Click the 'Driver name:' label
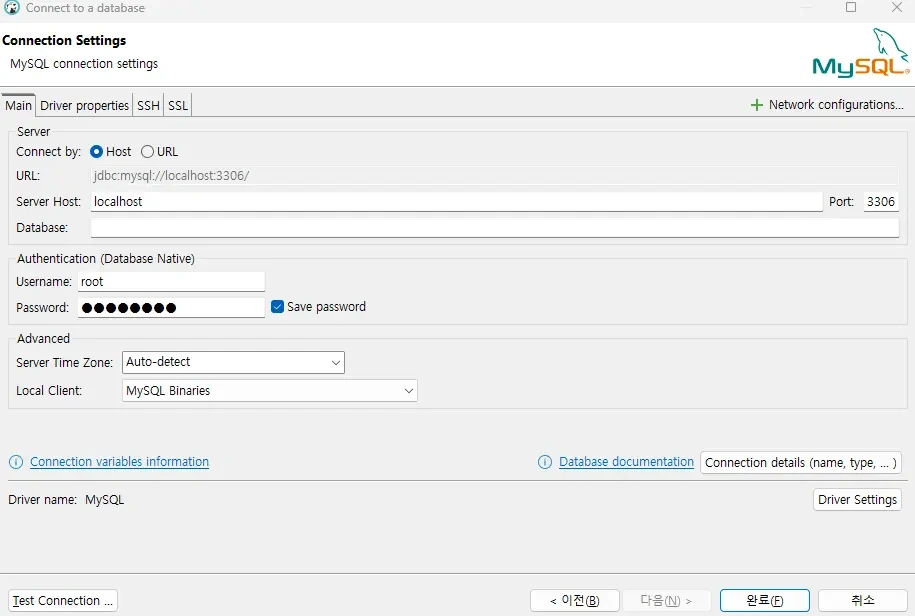This screenshot has width=915, height=616. (42, 500)
